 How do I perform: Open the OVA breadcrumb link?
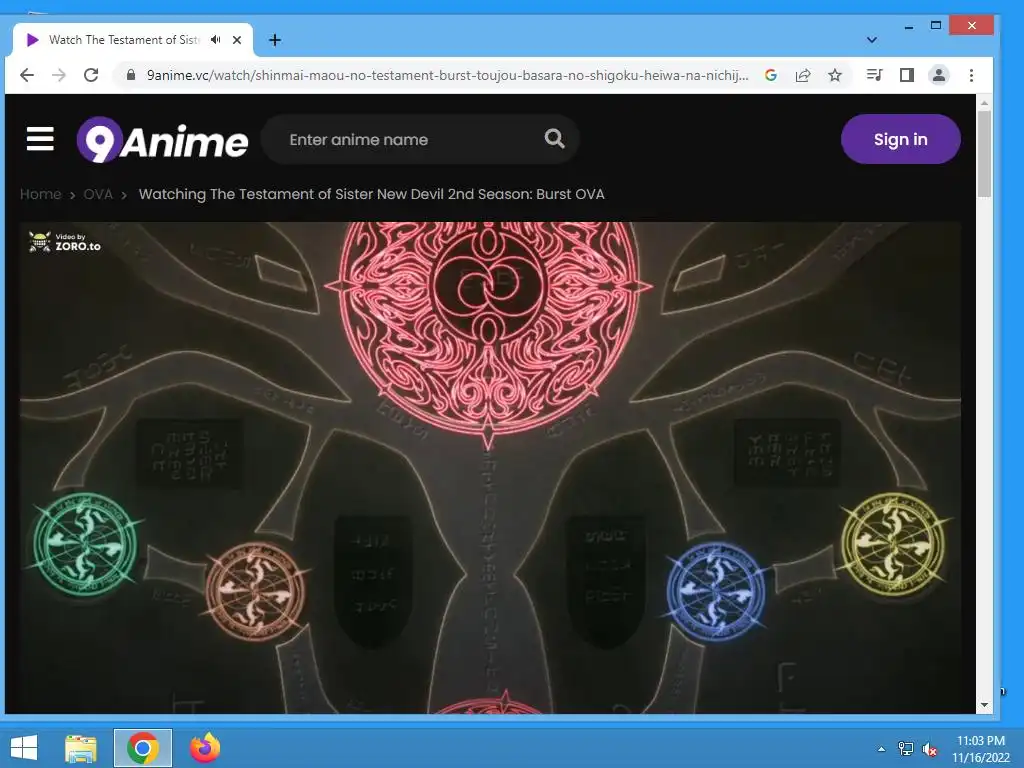[x=98, y=194]
